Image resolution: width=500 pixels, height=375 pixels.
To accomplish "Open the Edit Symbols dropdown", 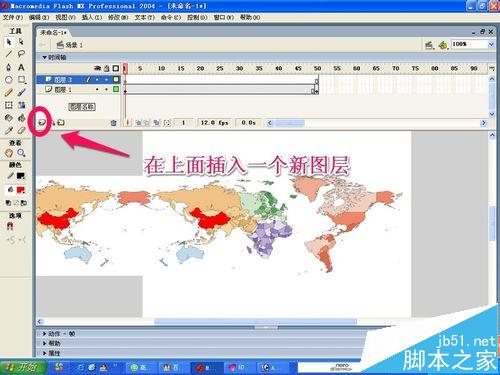I will (443, 45).
